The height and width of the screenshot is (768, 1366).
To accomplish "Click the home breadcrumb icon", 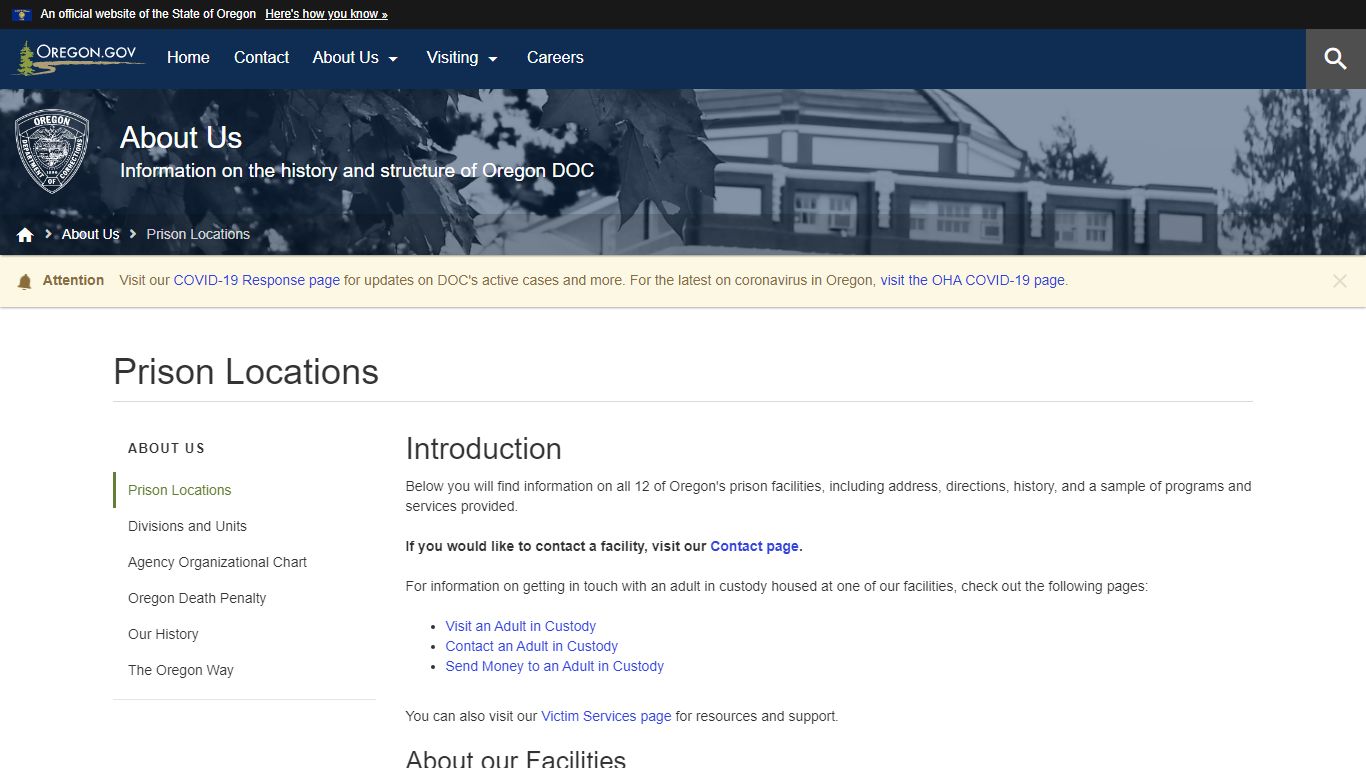I will click(x=25, y=233).
